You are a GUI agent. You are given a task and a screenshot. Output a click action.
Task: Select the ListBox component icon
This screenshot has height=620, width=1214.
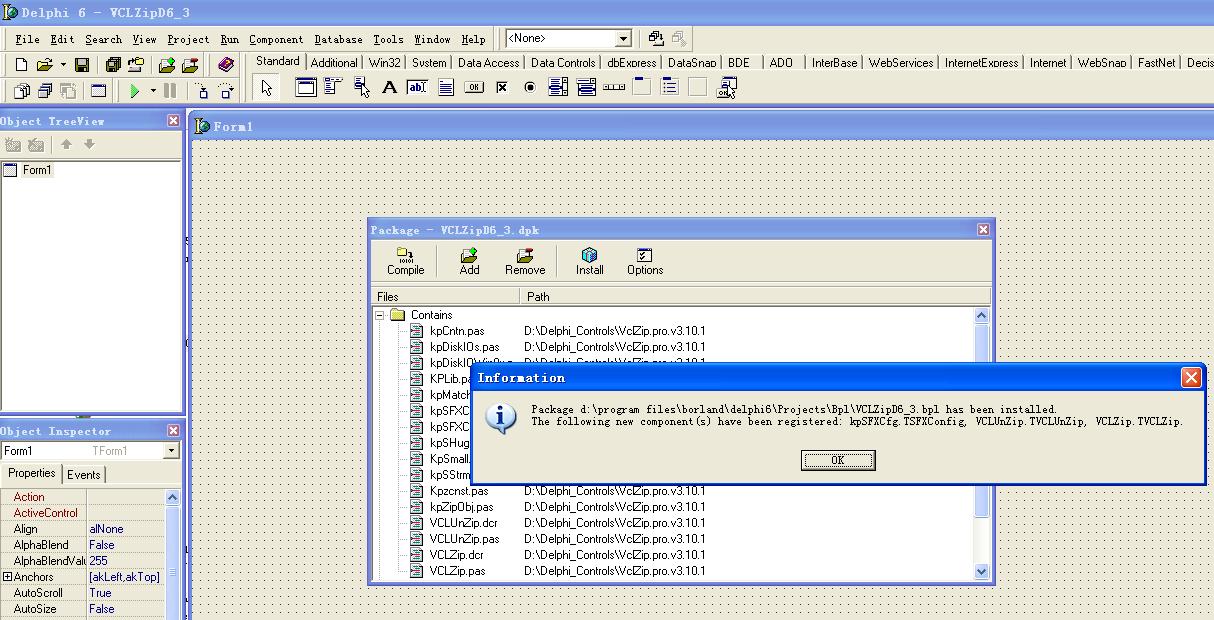558,88
